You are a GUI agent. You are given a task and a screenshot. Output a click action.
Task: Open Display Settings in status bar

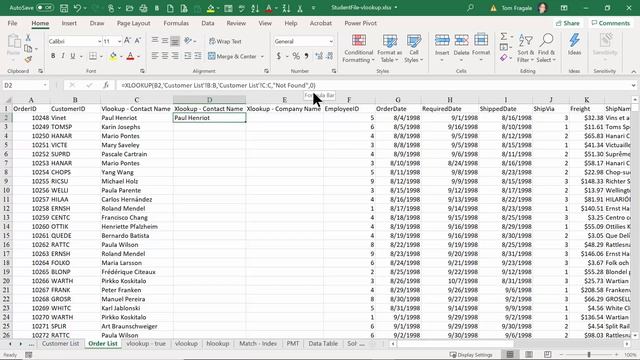coord(471,355)
